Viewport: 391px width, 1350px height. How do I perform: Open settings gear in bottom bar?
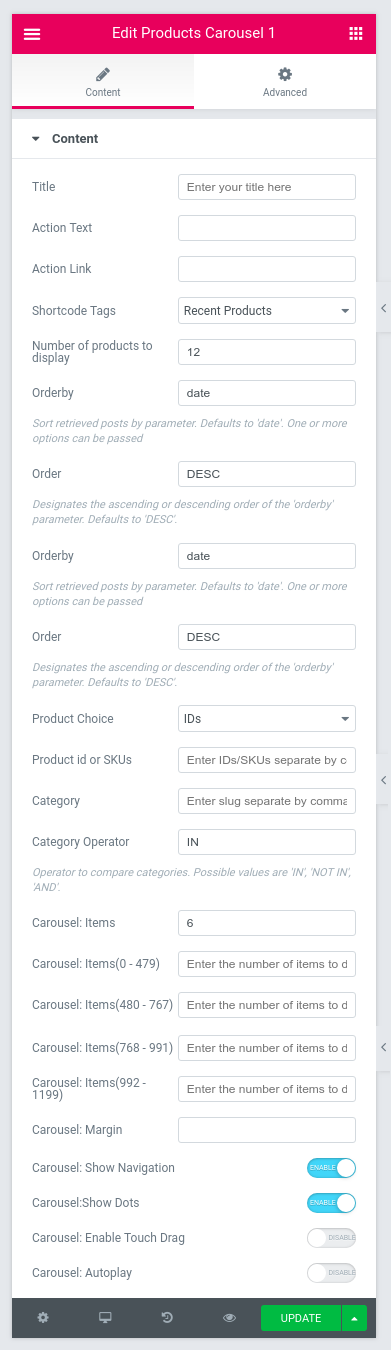point(43,1318)
